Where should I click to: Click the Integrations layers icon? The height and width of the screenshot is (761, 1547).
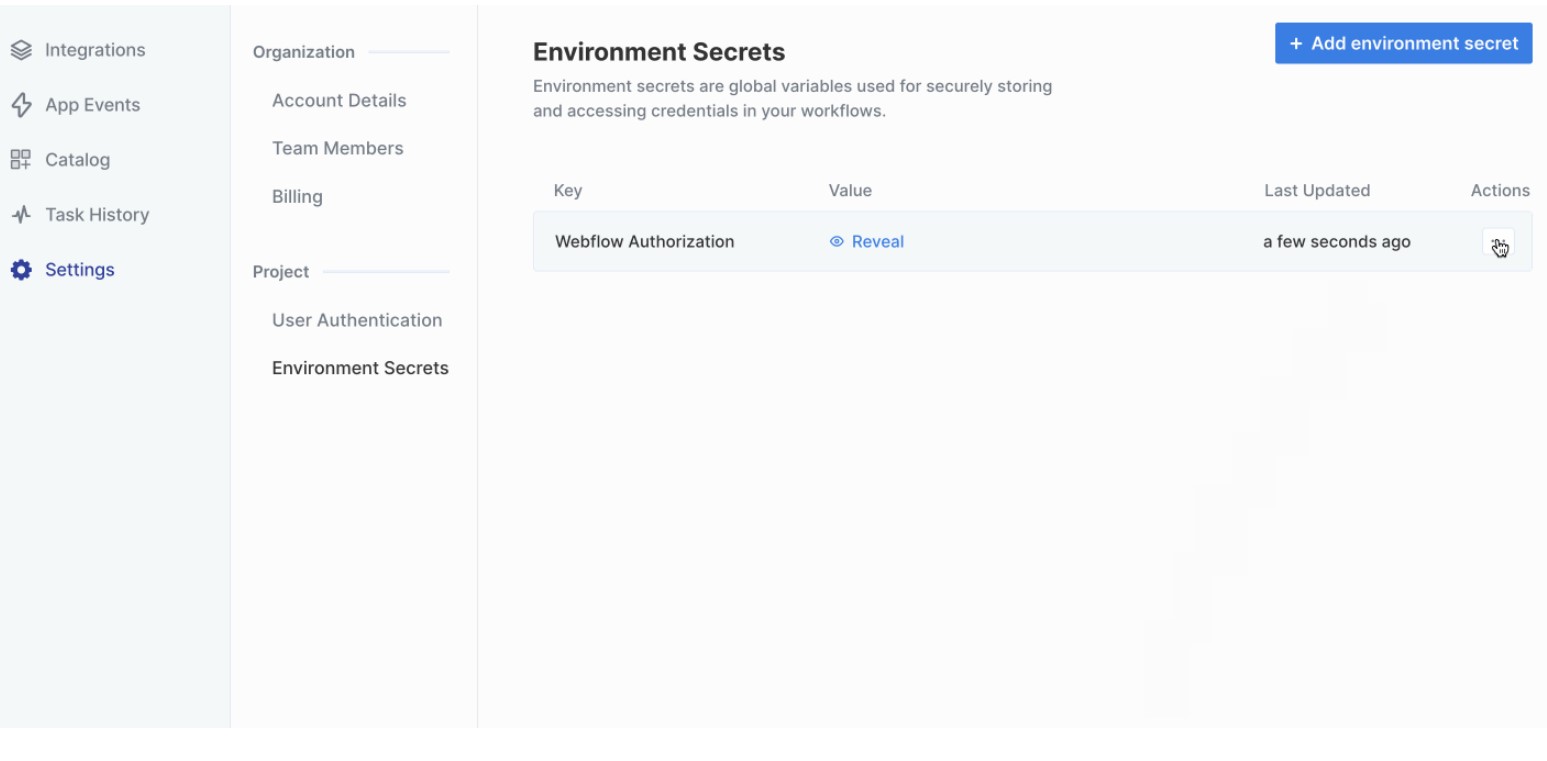tap(21, 50)
